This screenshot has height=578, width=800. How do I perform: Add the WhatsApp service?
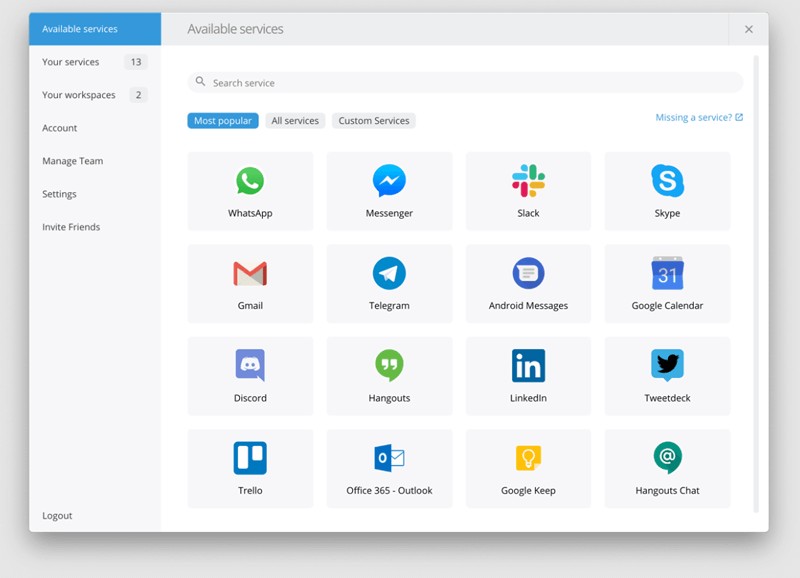(x=250, y=190)
